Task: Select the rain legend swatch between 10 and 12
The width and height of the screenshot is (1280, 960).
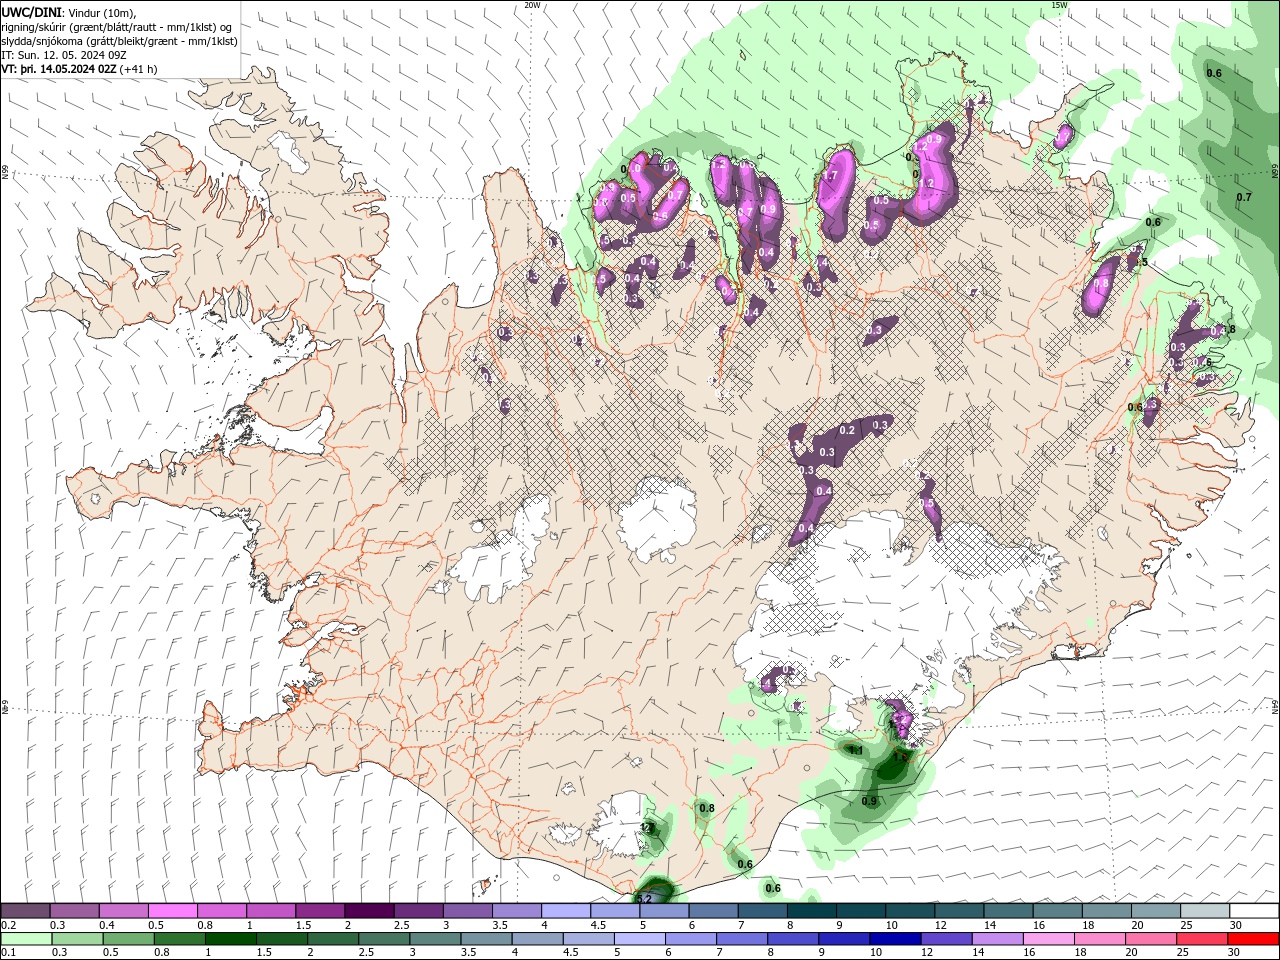Action: click(895, 939)
